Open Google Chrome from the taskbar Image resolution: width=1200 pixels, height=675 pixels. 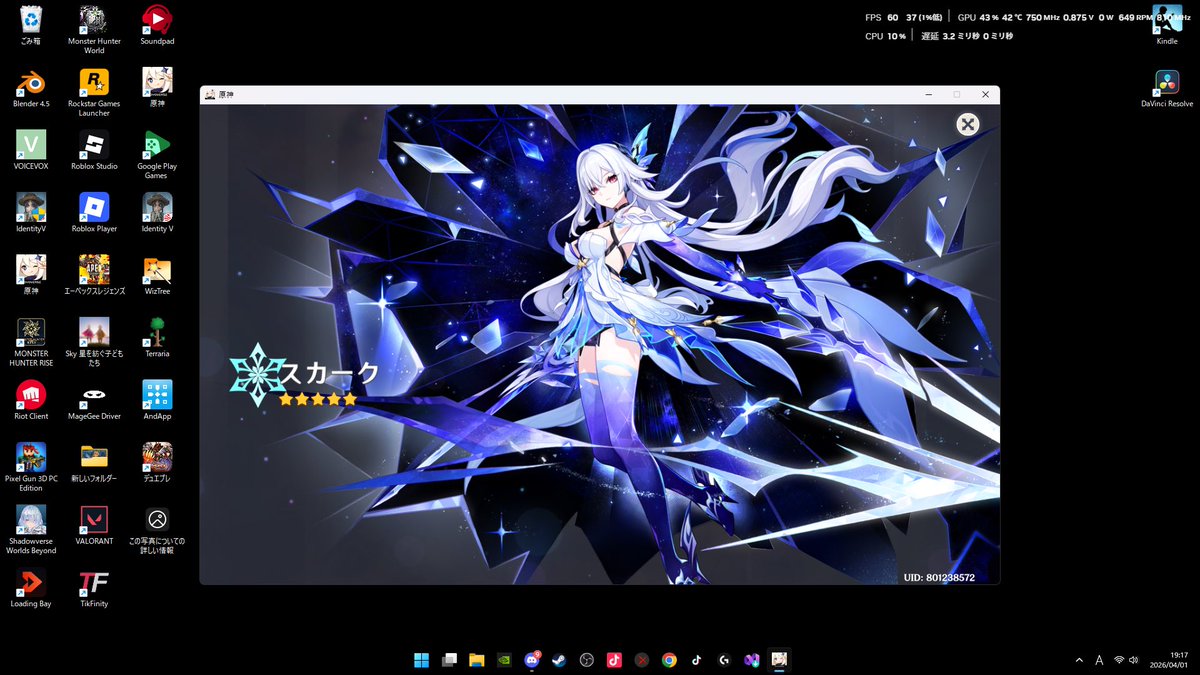(669, 659)
